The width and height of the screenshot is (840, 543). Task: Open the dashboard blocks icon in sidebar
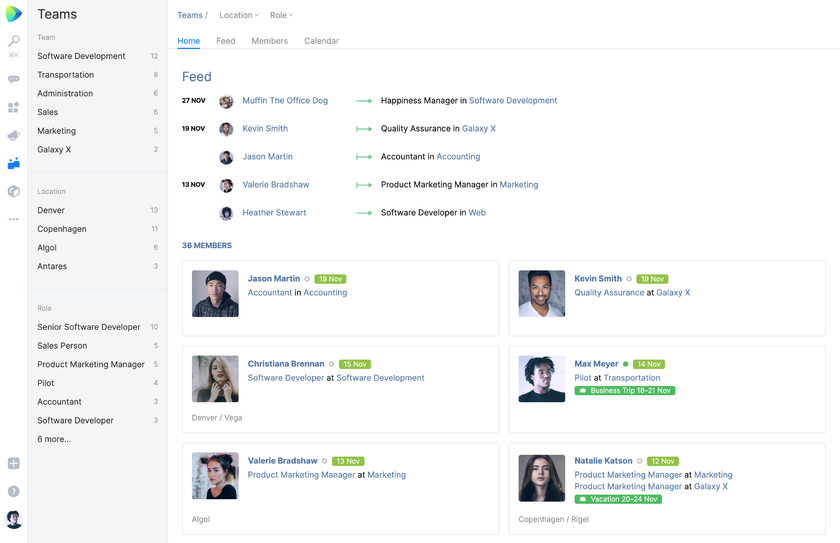14,107
